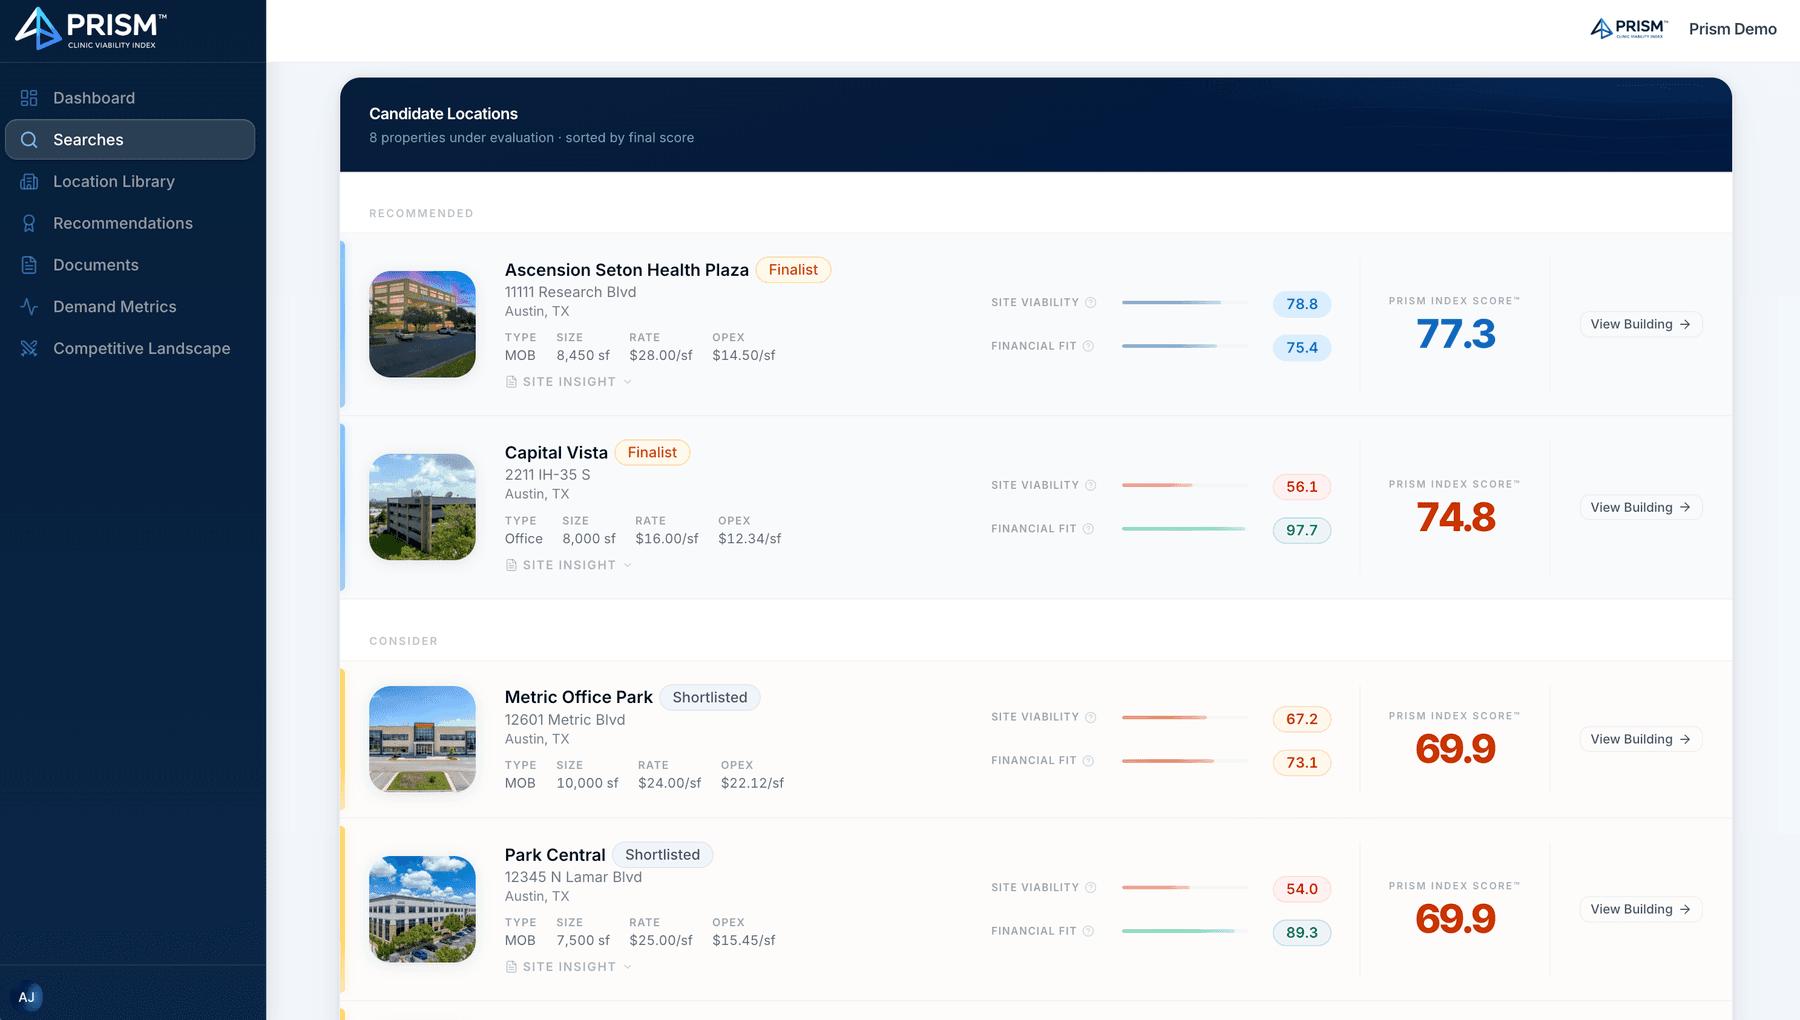This screenshot has height=1020, width=1800.
Task: Click Financial Fit help icon for Ascension Seton
Action: point(1089,346)
